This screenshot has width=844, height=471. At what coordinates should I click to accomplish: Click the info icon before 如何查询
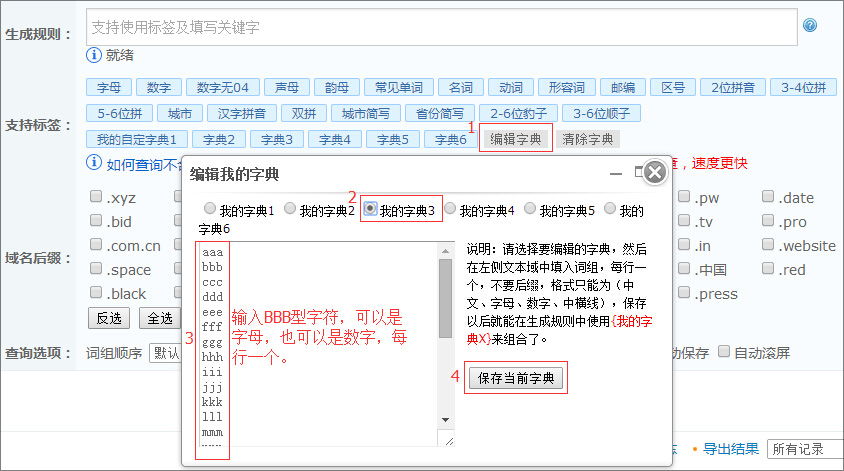pos(95,163)
